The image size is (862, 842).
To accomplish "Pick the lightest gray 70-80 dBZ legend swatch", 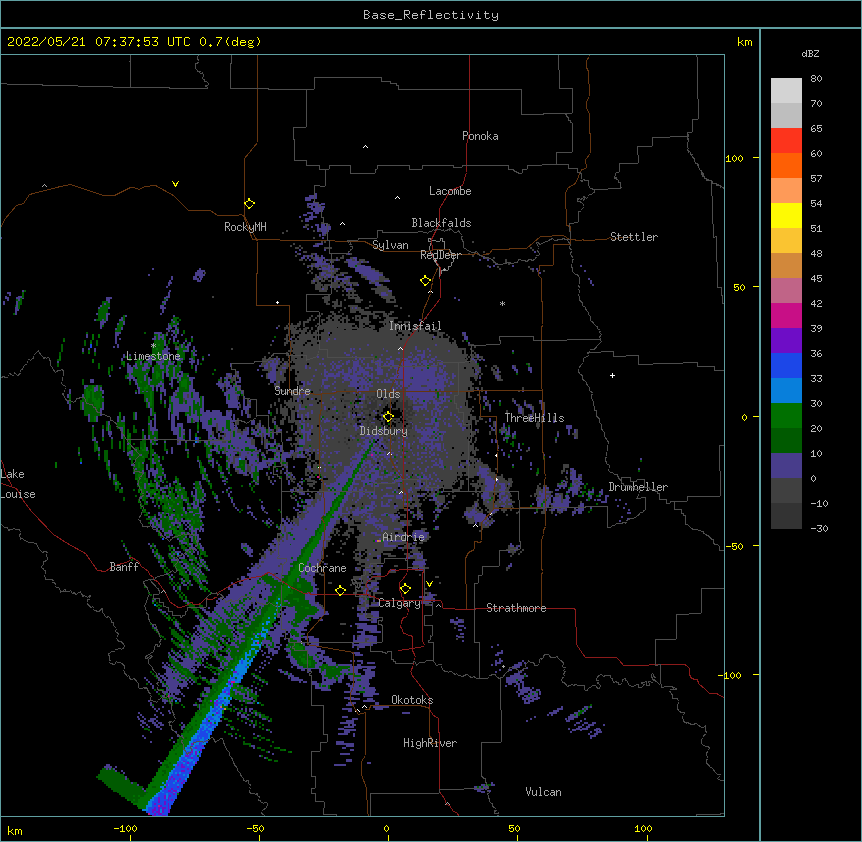I will point(786,91).
